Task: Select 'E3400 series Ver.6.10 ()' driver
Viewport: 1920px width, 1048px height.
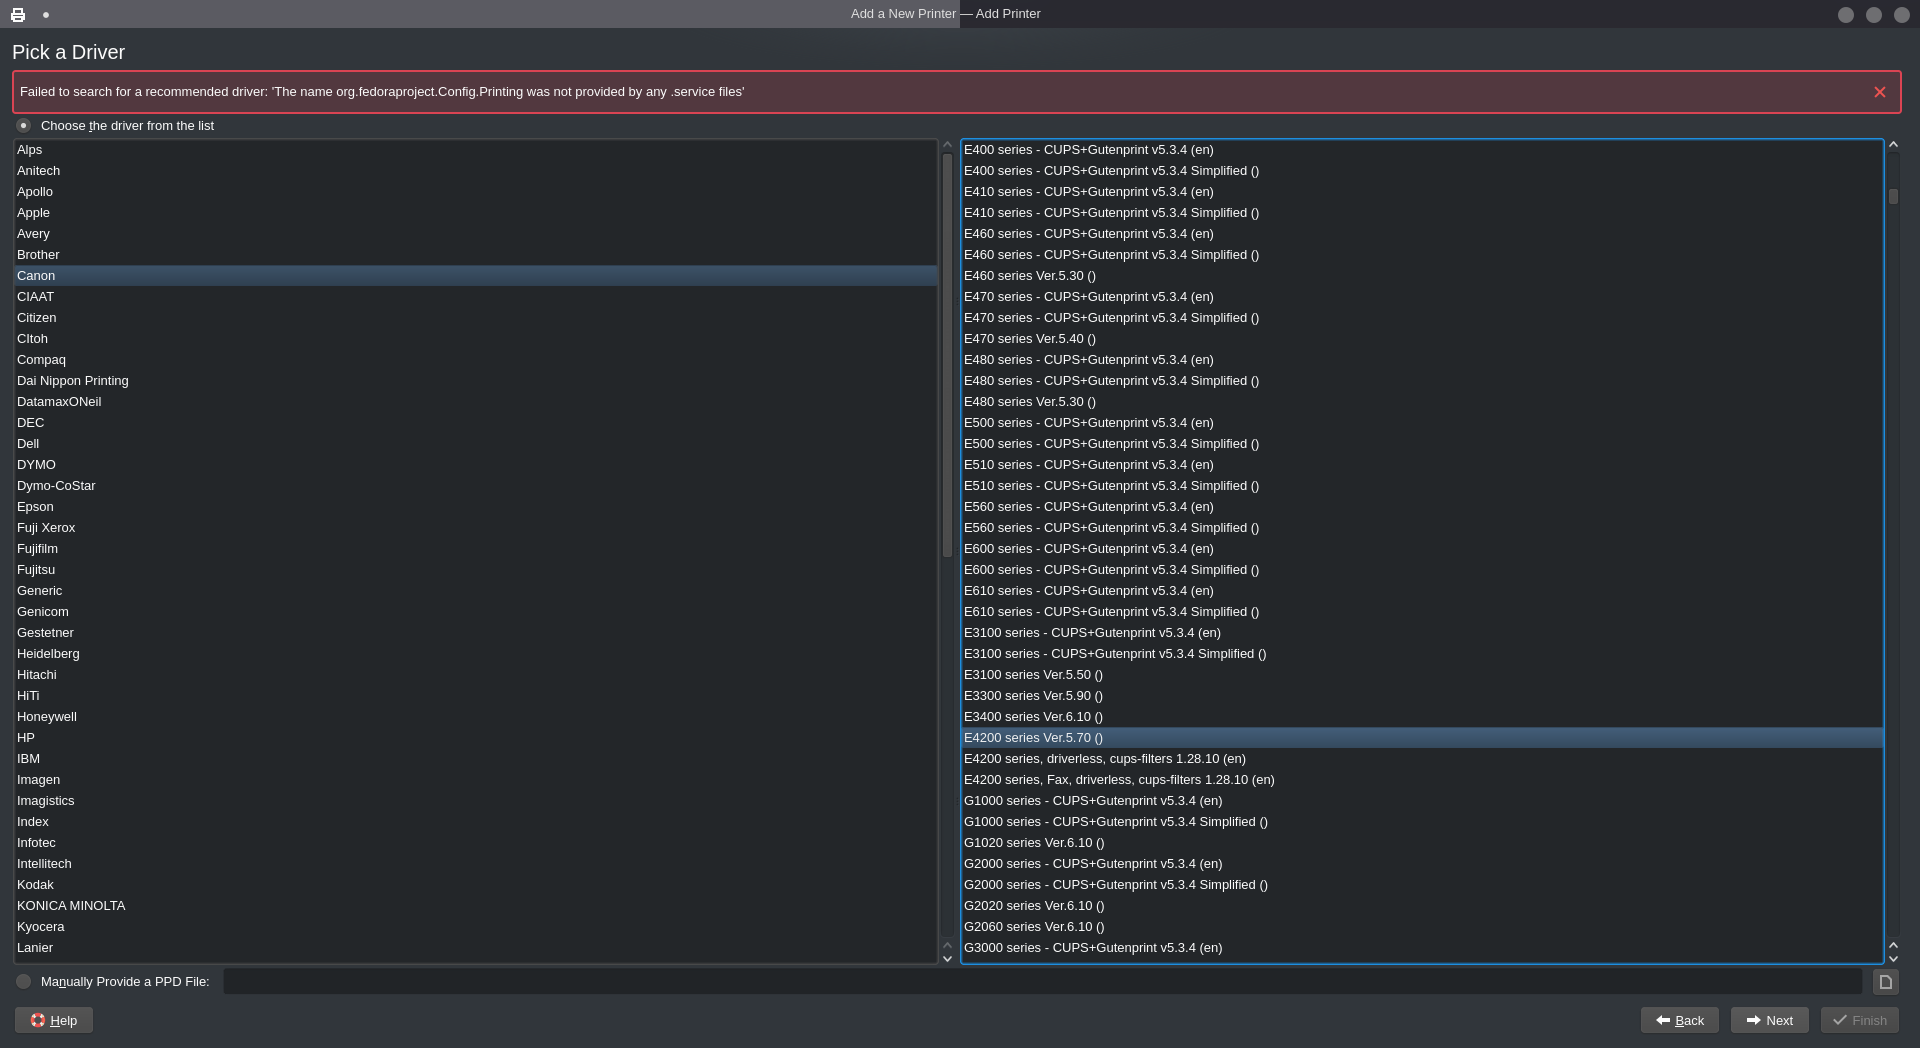Action: tap(1422, 717)
